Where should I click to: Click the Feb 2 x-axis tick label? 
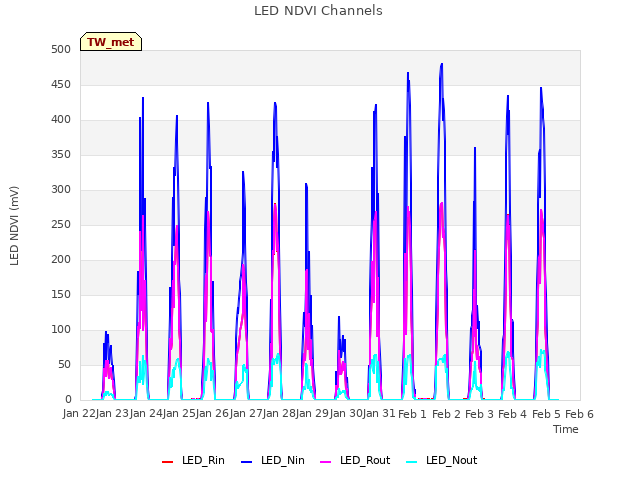coord(446,414)
